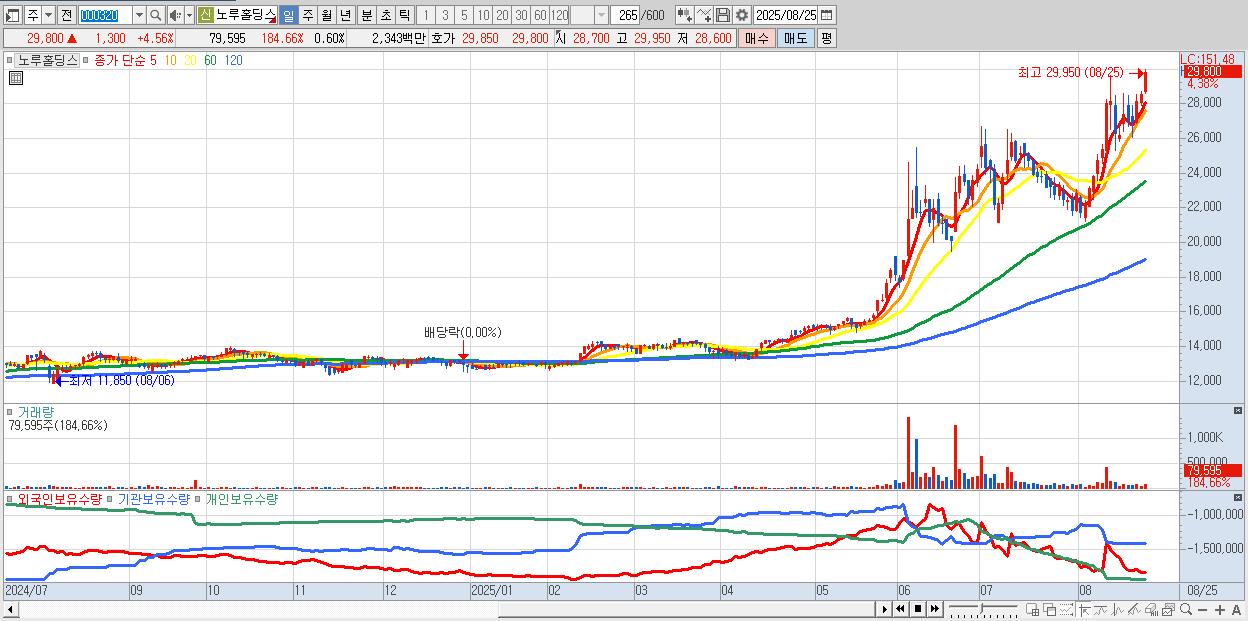The image size is (1248, 621).
Task: Click the zoom magnifier icon bottom-right
Action: 1186,609
